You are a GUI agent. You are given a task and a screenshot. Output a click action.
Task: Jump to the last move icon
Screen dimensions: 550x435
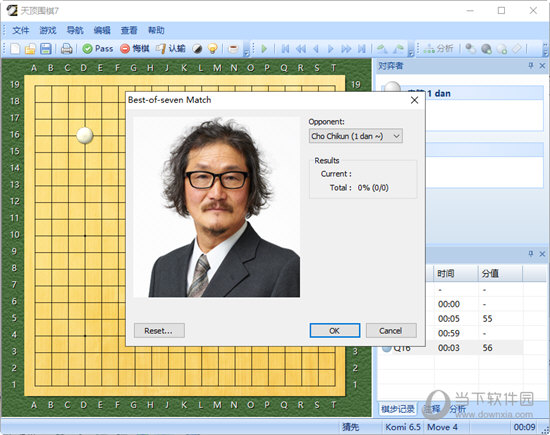[362, 48]
